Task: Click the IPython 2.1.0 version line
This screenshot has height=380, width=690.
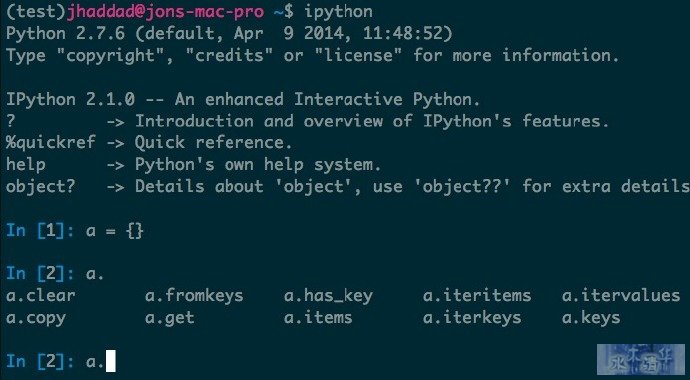Action: click(x=243, y=99)
